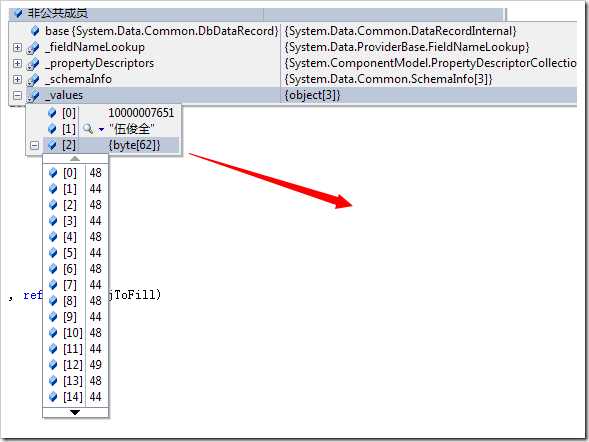Image resolution: width=589 pixels, height=442 pixels.
Task: Select the 非公共成员 header row
Action: [x=257, y=14]
